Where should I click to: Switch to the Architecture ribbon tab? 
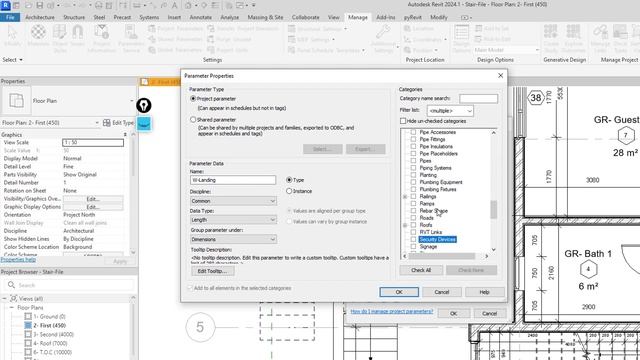pos(40,17)
